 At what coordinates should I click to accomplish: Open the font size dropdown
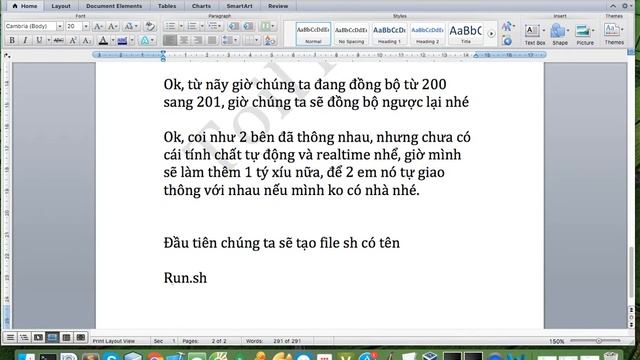(x=86, y=26)
